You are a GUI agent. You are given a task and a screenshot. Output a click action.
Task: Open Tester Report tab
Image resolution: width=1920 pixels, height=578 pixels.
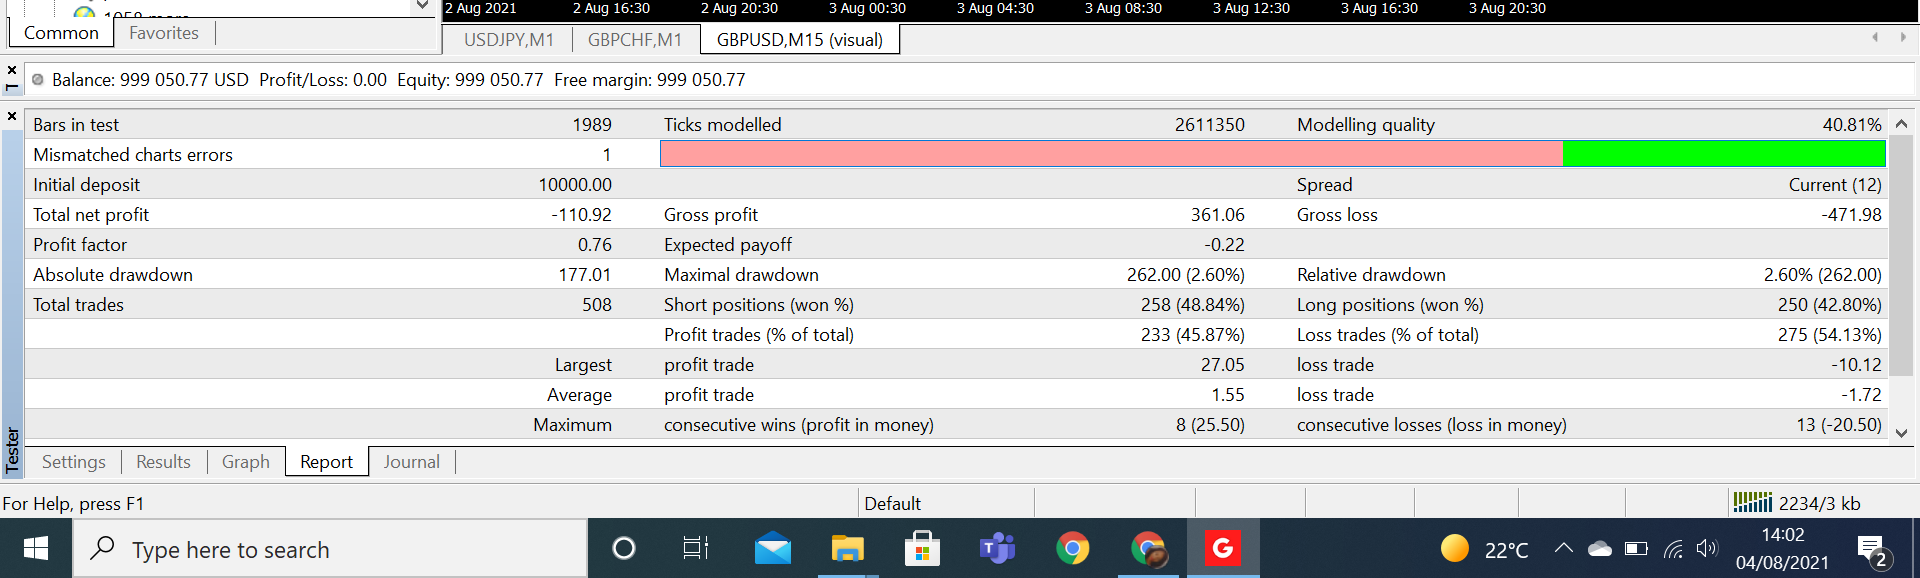326,462
